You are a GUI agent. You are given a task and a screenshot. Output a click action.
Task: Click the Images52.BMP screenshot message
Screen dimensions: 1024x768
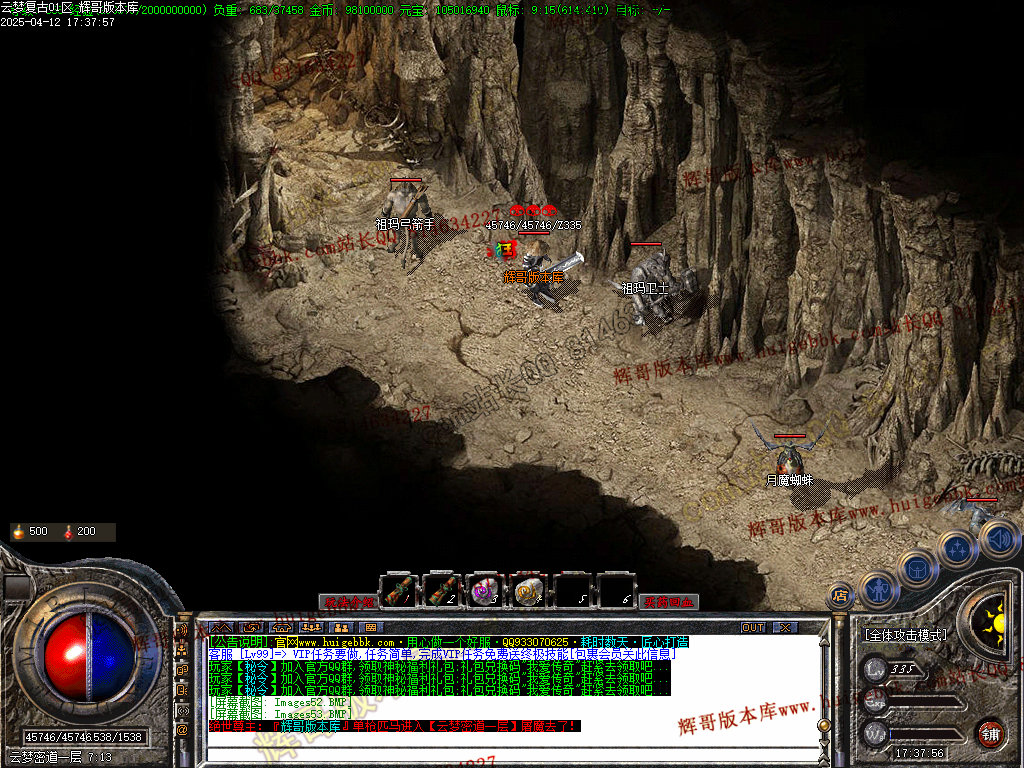(281, 703)
